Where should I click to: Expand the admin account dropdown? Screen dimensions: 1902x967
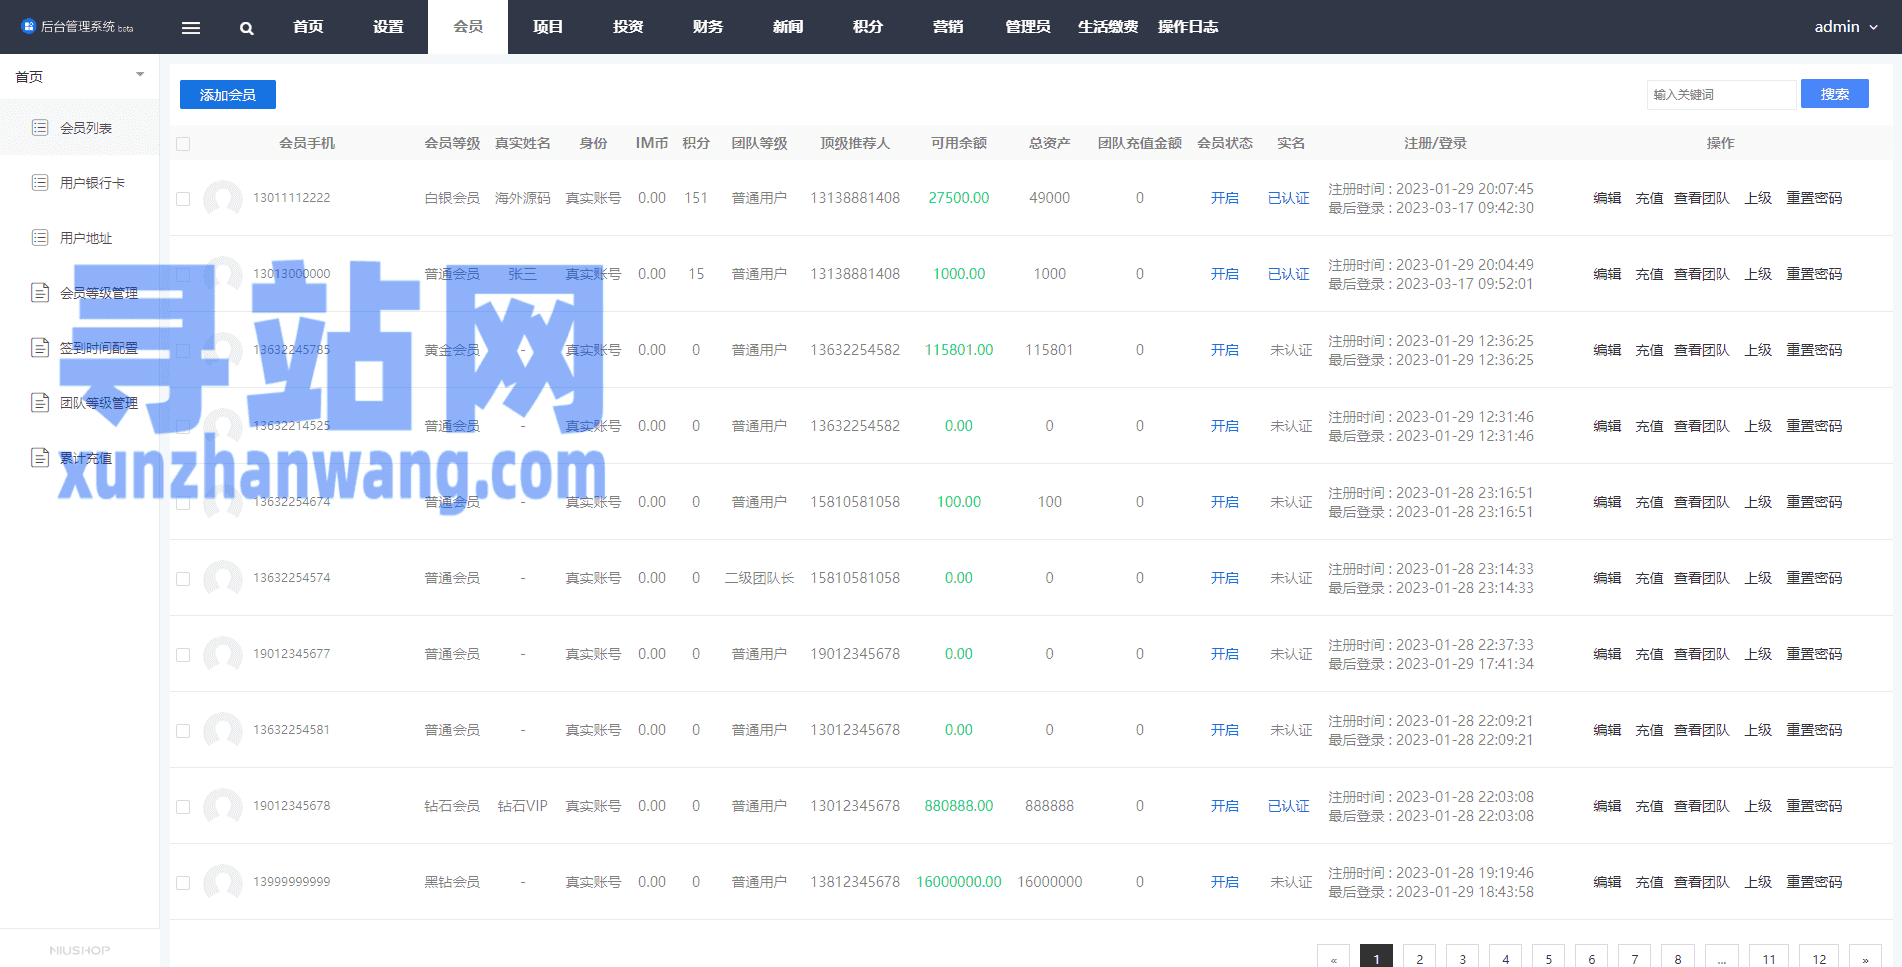pyautogui.click(x=1846, y=27)
